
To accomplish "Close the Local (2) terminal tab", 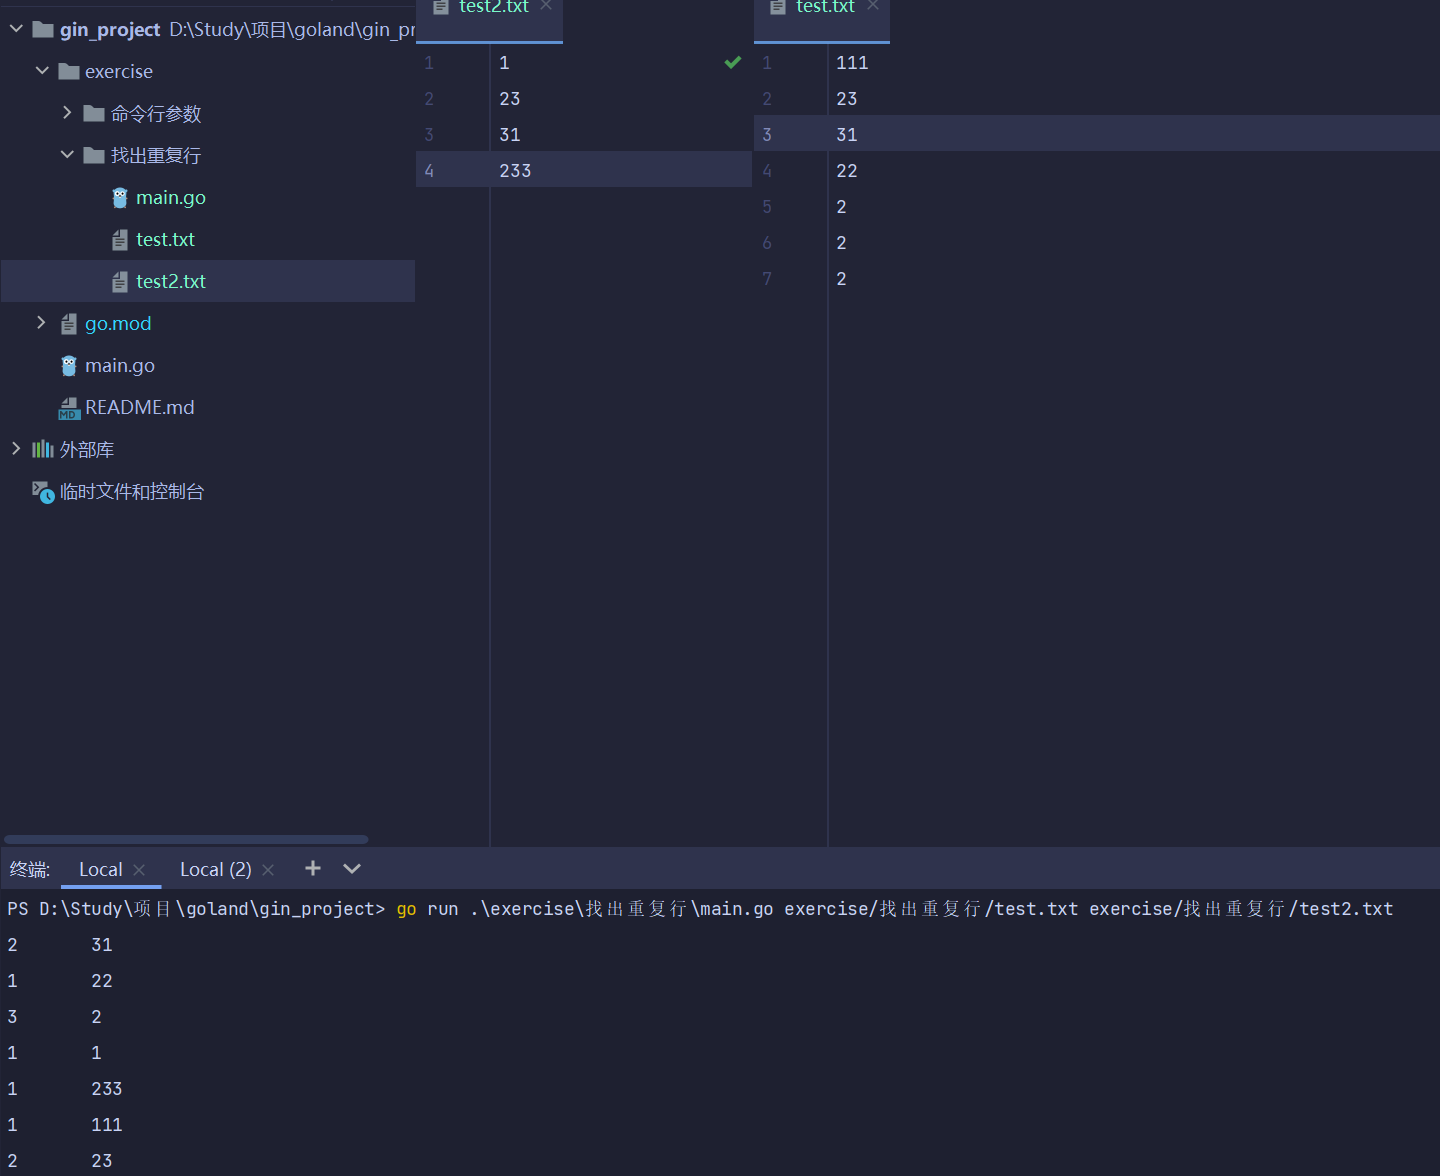I will [268, 870].
